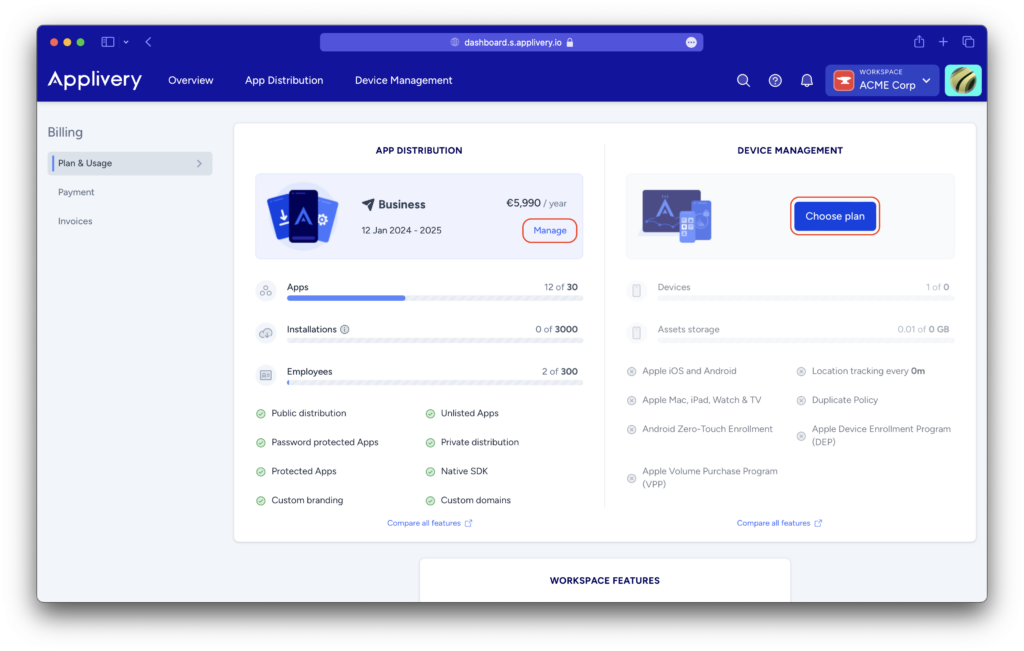Click the Location tracking unavailable icon
Screen dimensions: 1024x651
(x=801, y=372)
